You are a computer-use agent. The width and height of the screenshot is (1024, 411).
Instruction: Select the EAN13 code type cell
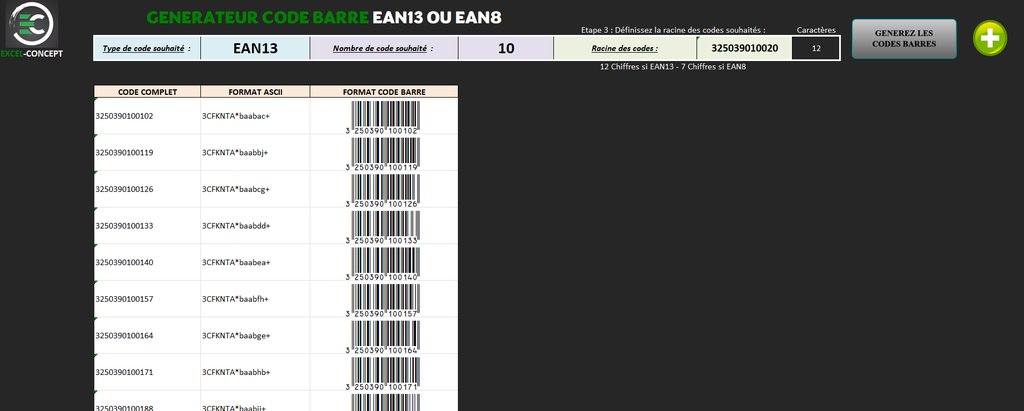(255, 48)
